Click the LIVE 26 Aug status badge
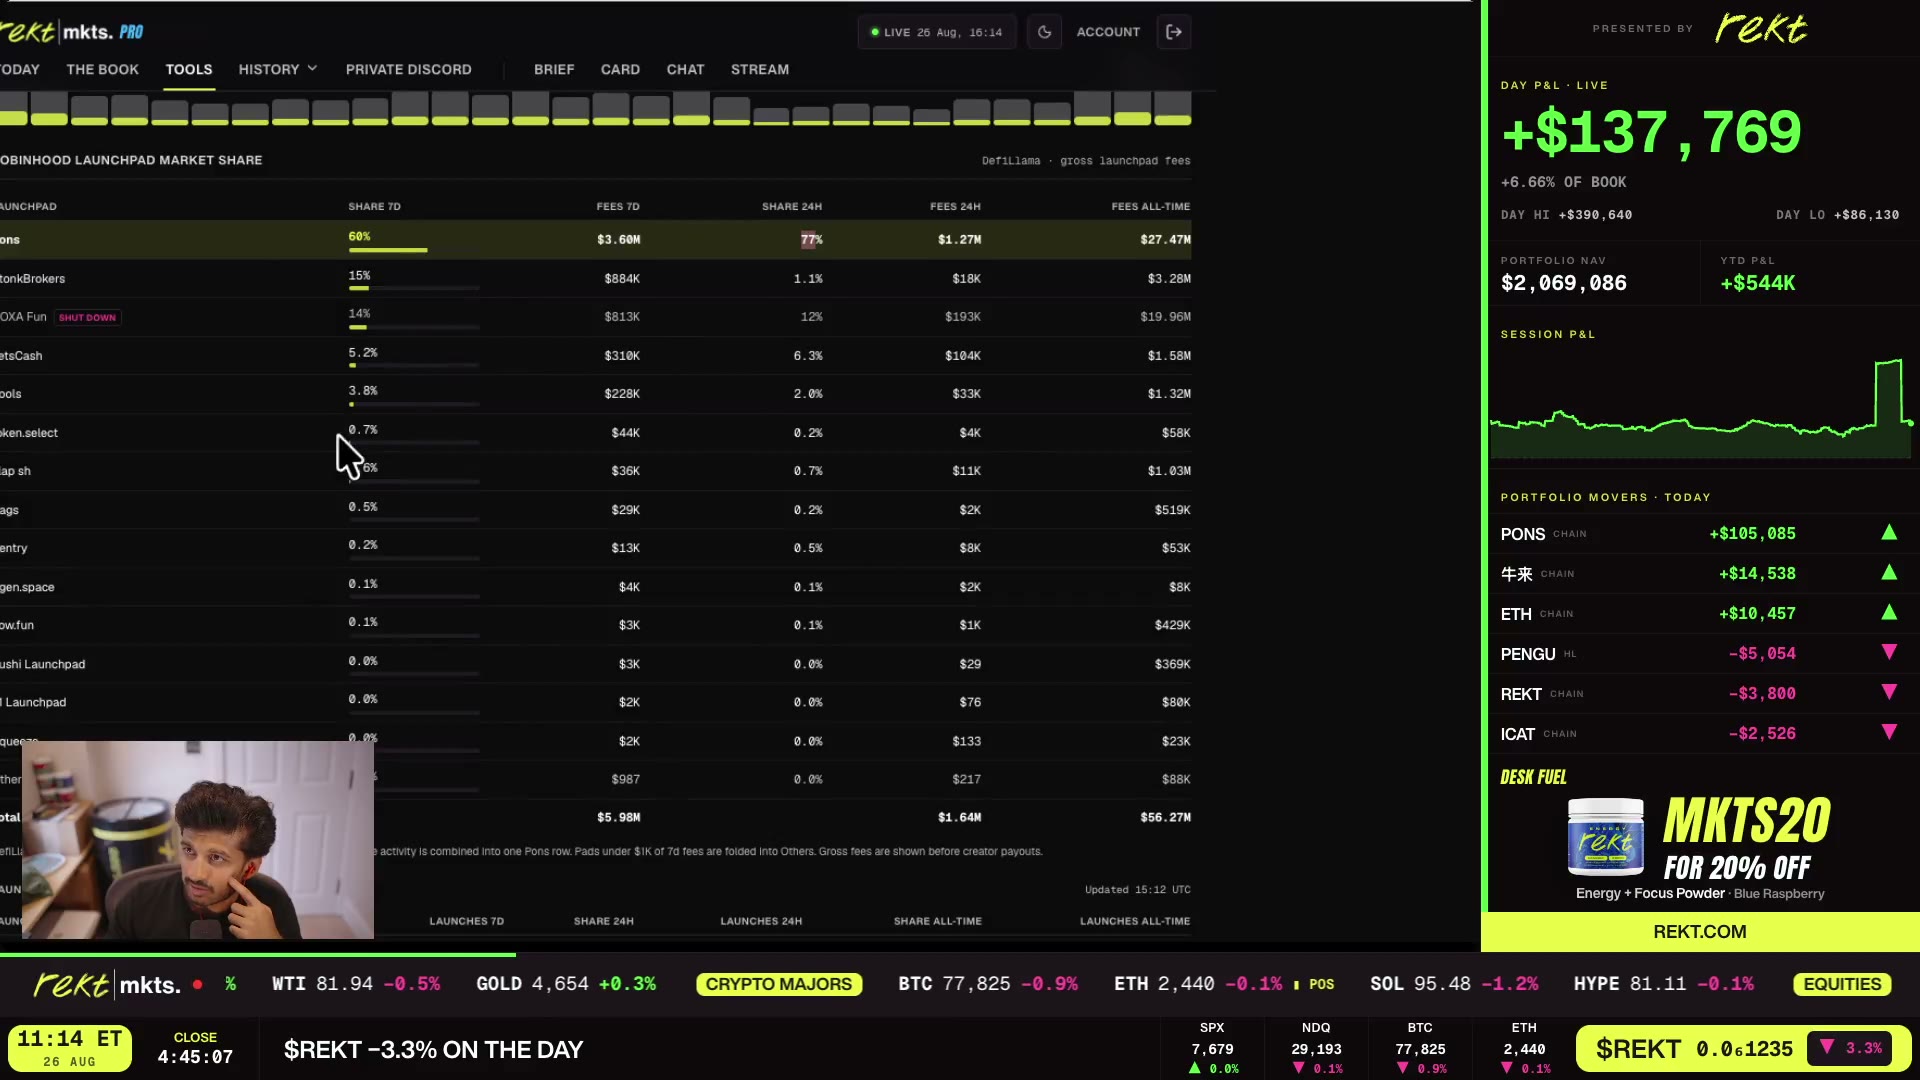Viewport: 1920px width, 1080px height. 937,32
